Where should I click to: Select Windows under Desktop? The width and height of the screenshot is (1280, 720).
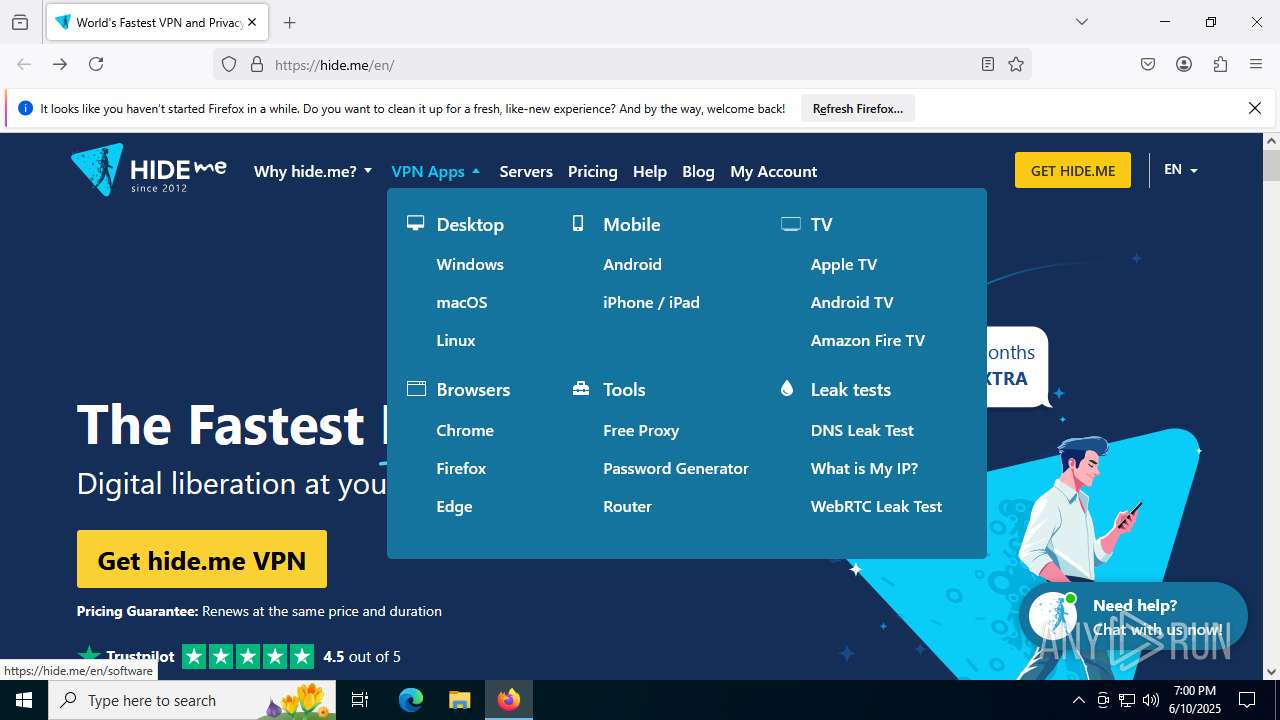[x=470, y=264]
